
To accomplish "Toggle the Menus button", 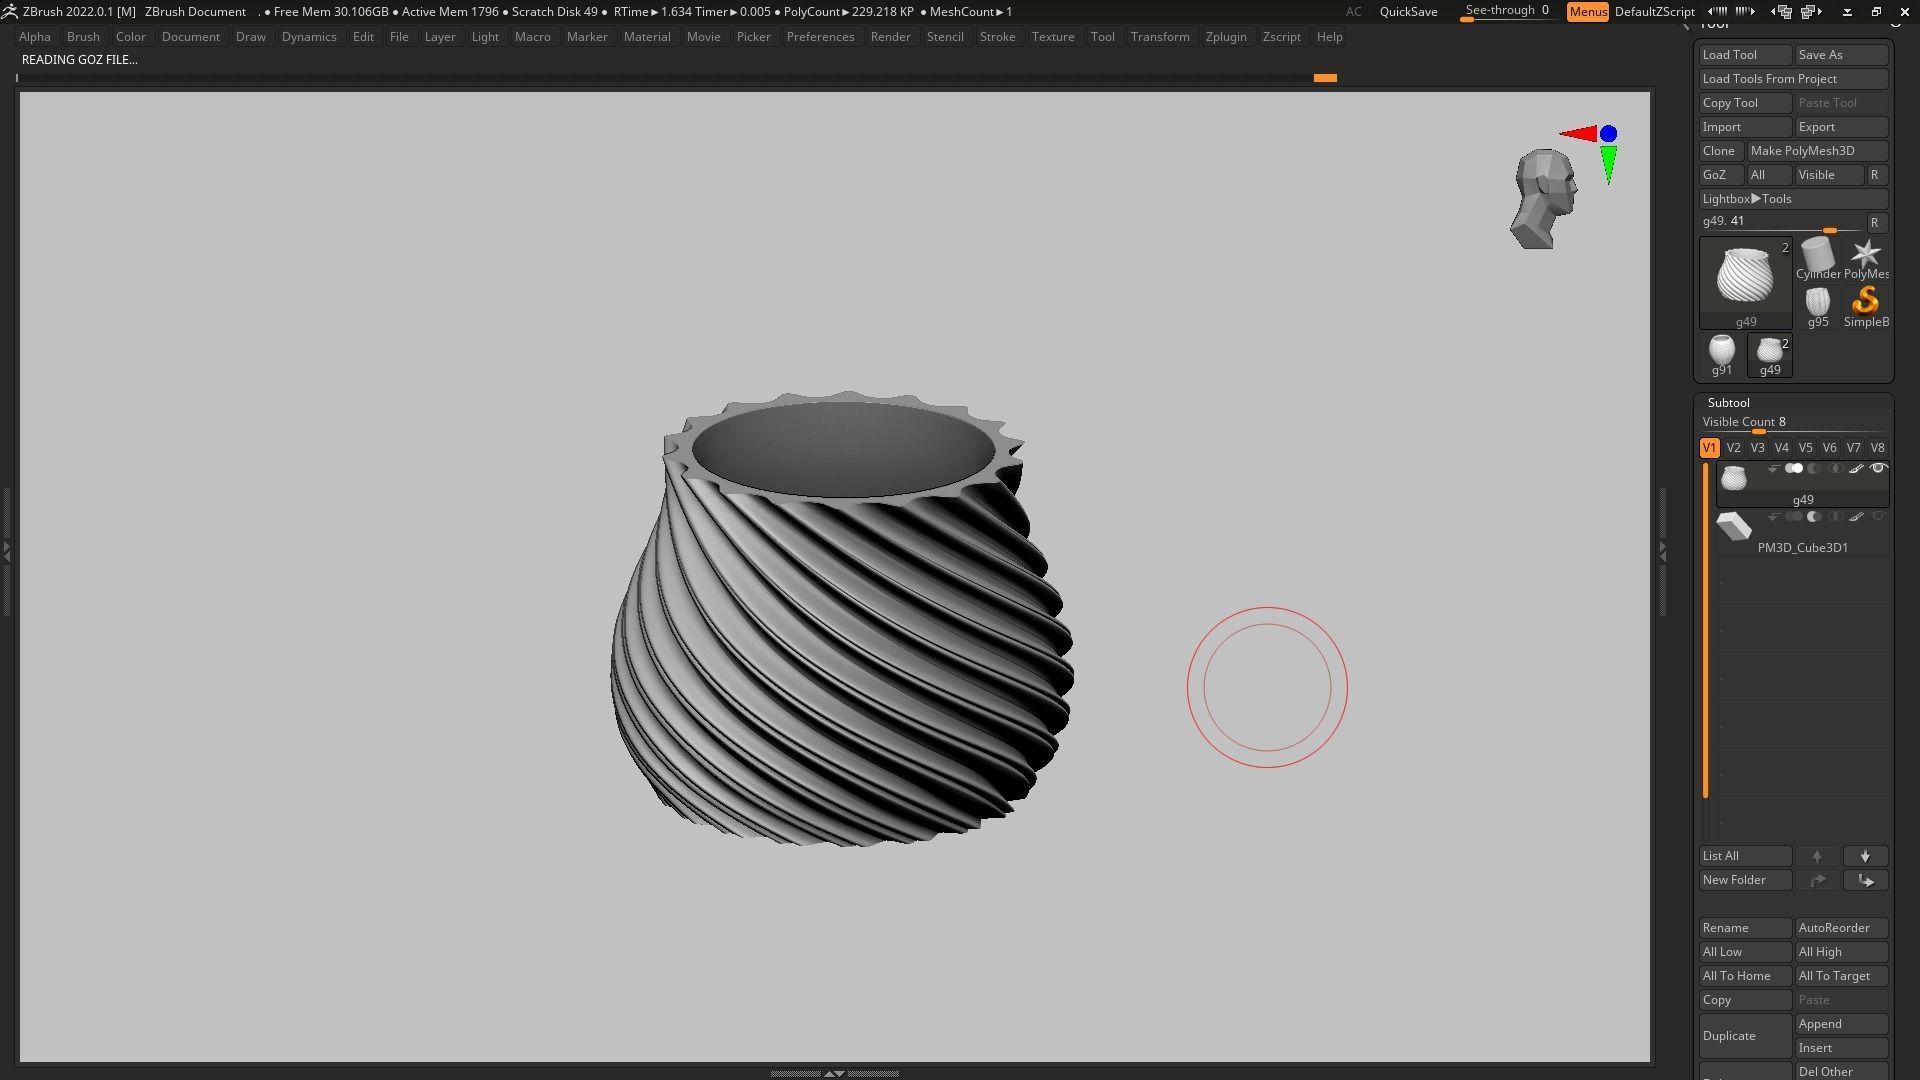I will 1587,12.
